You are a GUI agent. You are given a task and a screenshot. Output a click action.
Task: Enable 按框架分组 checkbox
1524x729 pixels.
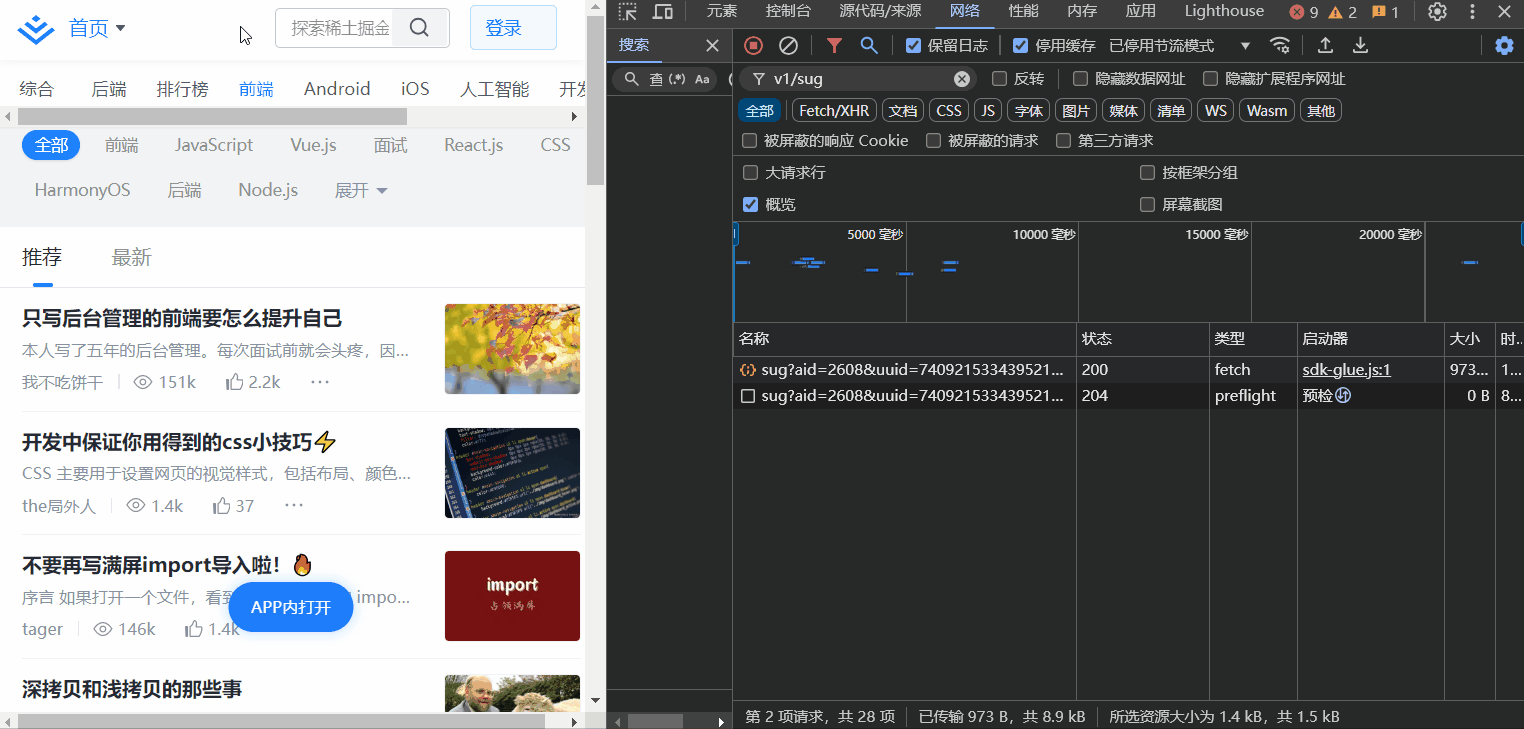pyautogui.click(x=1147, y=173)
